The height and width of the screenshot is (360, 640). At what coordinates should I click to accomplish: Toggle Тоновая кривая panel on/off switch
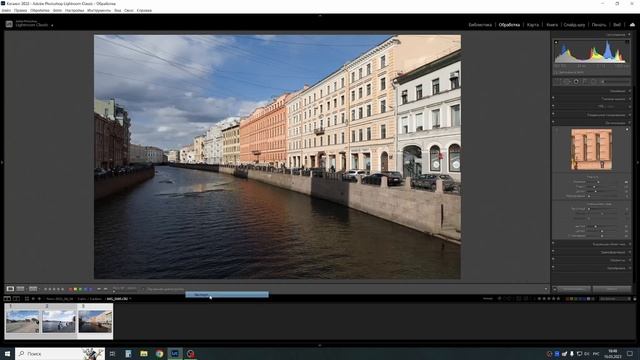(x=553, y=98)
